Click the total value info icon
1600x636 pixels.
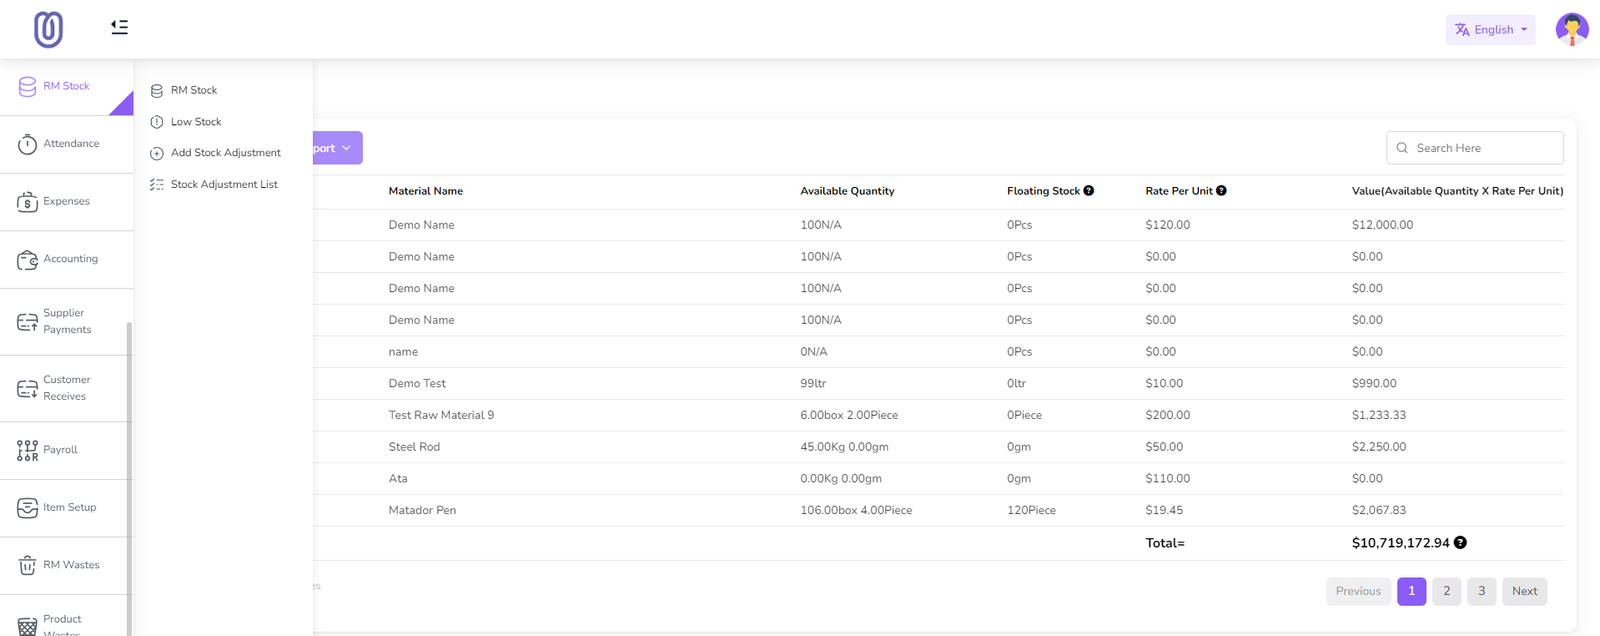(1460, 543)
